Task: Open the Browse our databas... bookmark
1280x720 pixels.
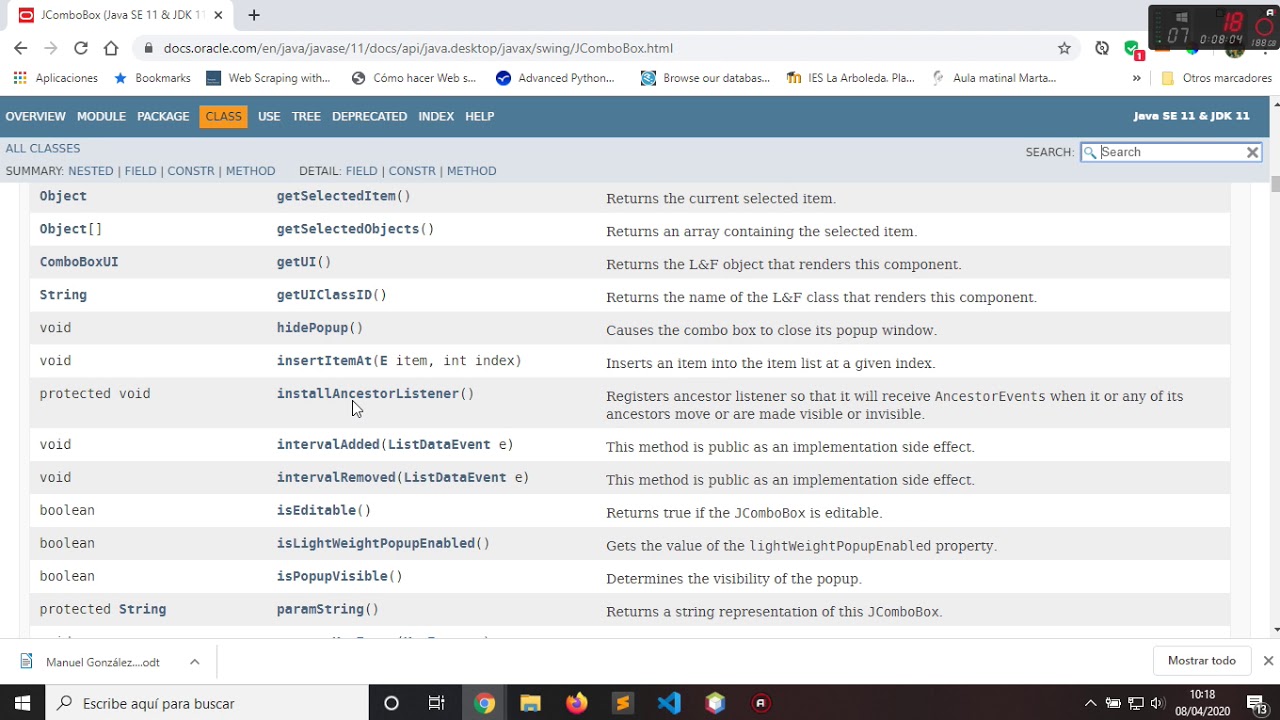Action: pos(705,78)
